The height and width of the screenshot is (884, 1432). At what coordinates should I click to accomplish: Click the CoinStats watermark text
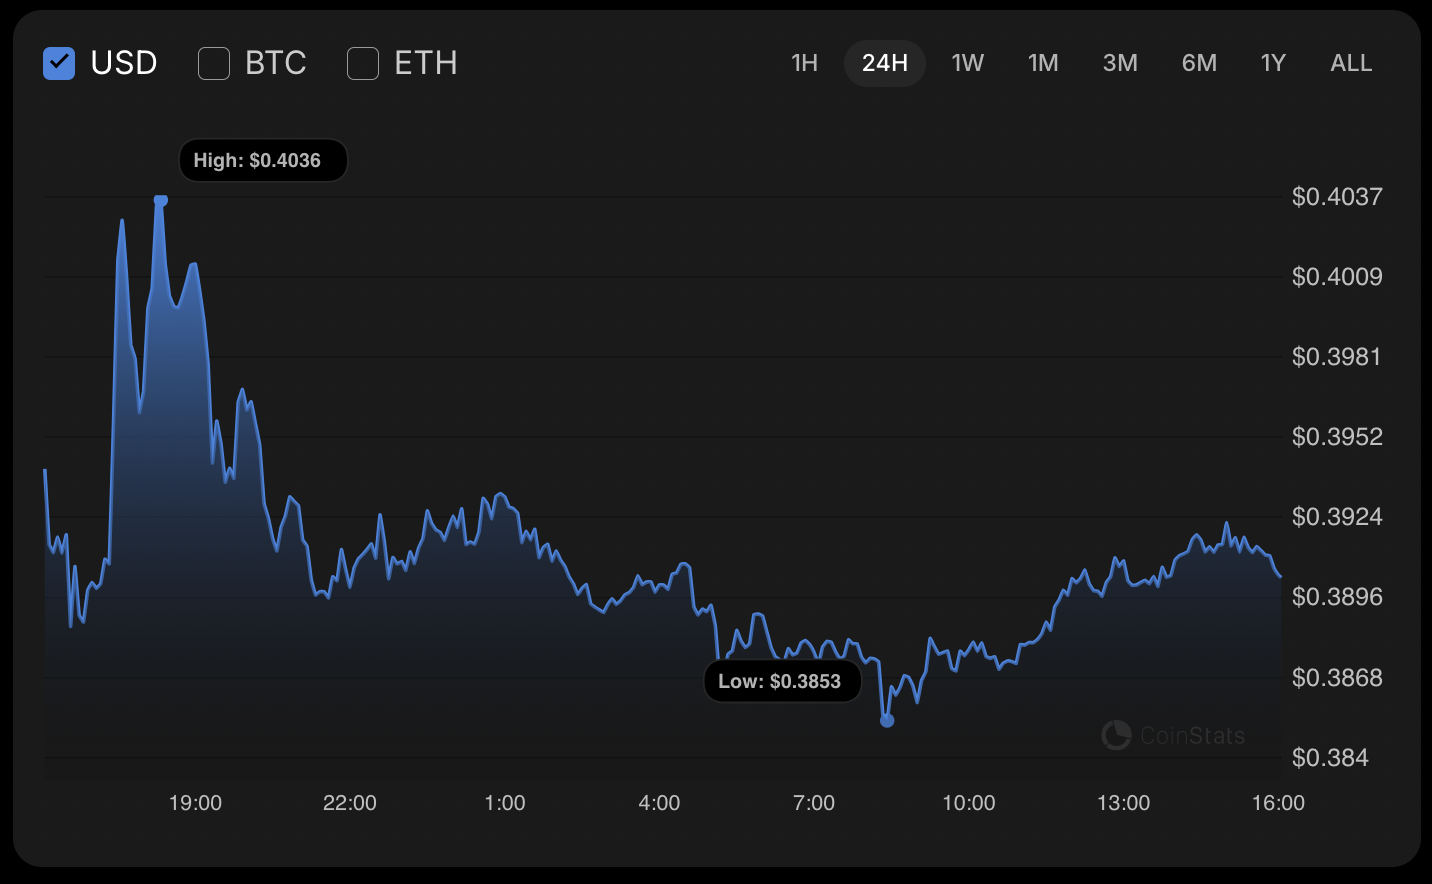pyautogui.click(x=1192, y=736)
